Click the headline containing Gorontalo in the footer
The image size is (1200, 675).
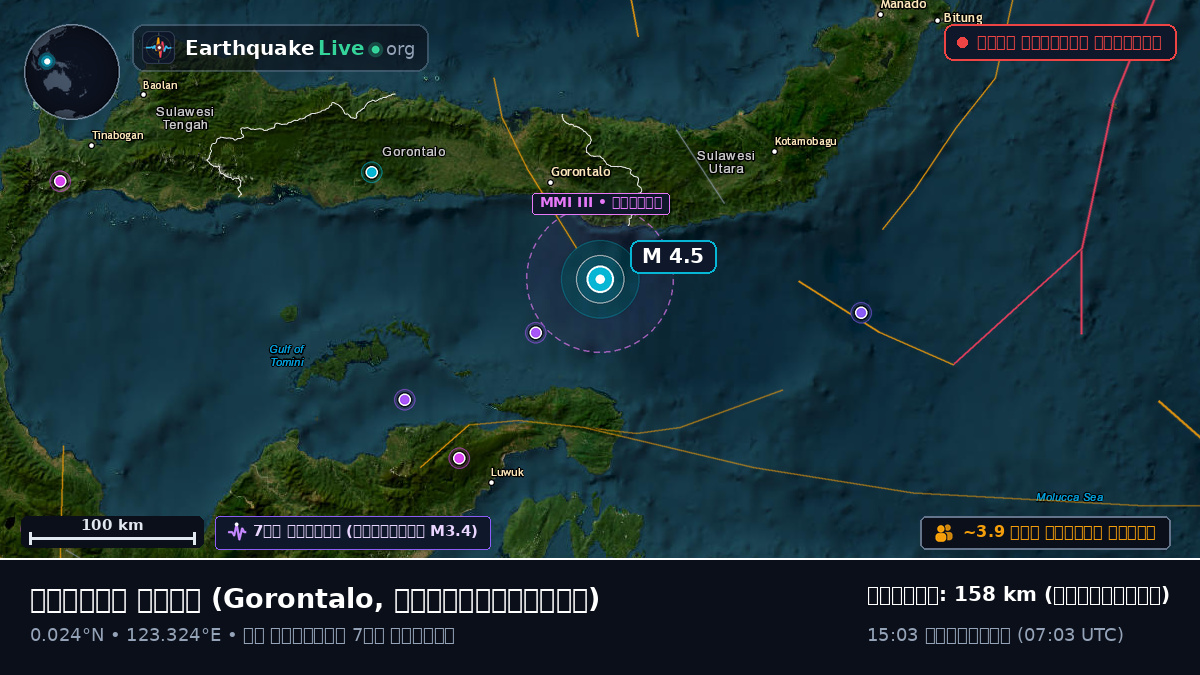click(x=315, y=599)
